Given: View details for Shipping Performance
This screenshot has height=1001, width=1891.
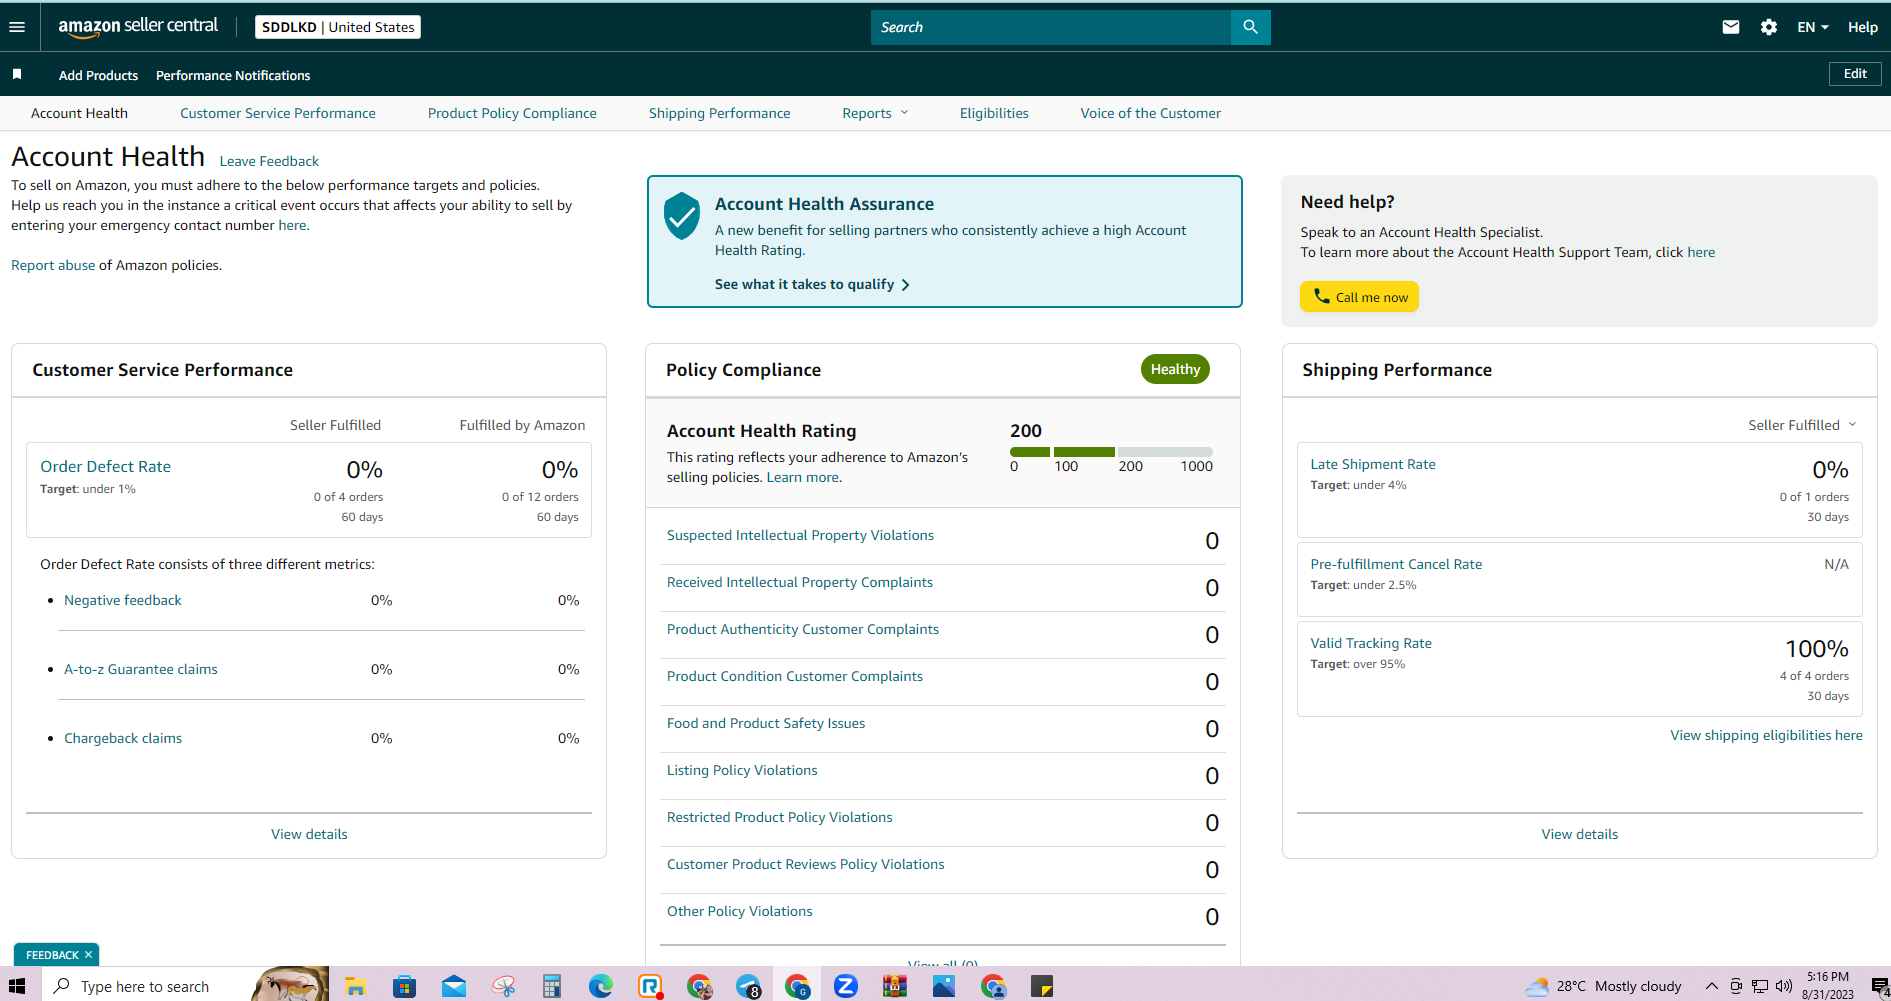Looking at the screenshot, I should pos(1579,834).
